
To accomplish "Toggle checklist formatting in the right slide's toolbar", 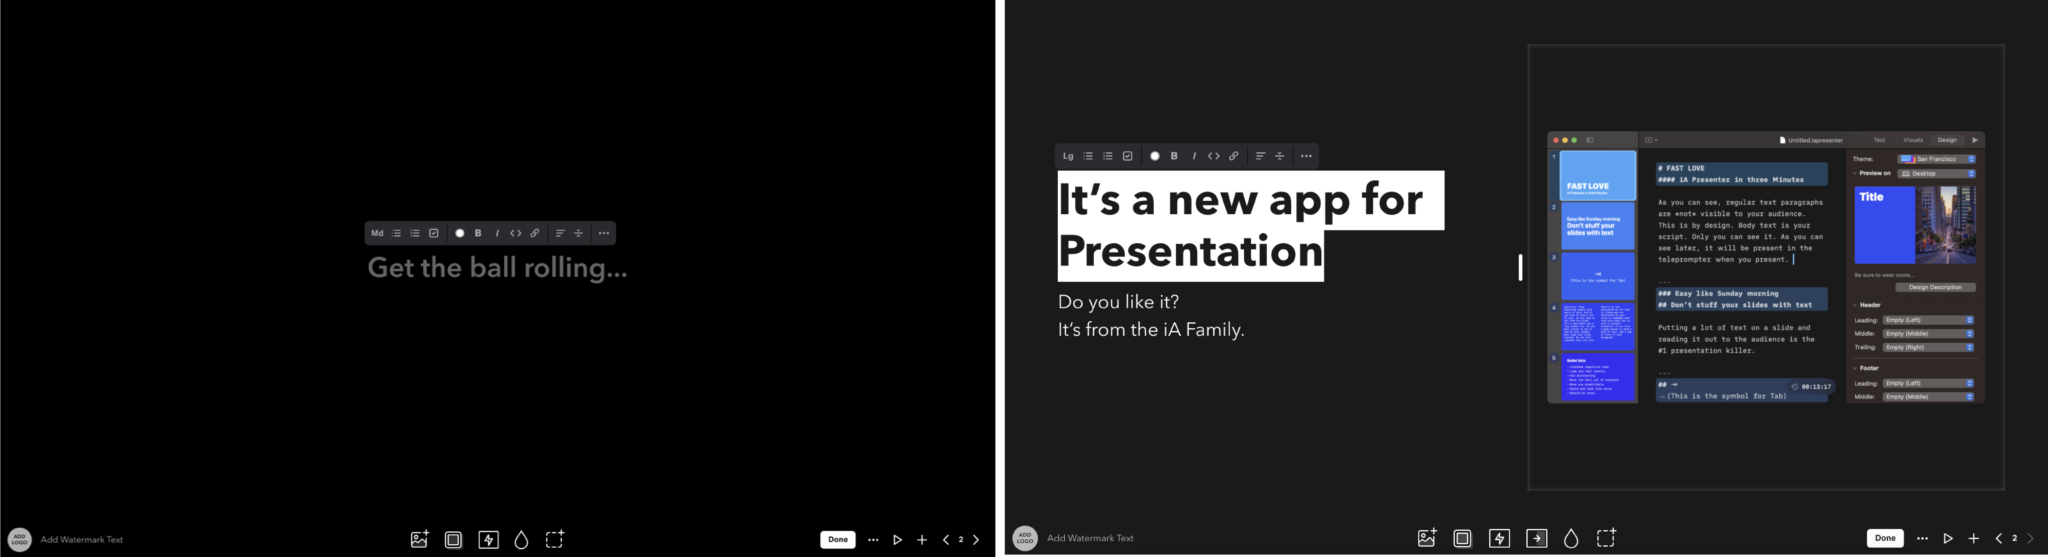I will pos(1128,156).
